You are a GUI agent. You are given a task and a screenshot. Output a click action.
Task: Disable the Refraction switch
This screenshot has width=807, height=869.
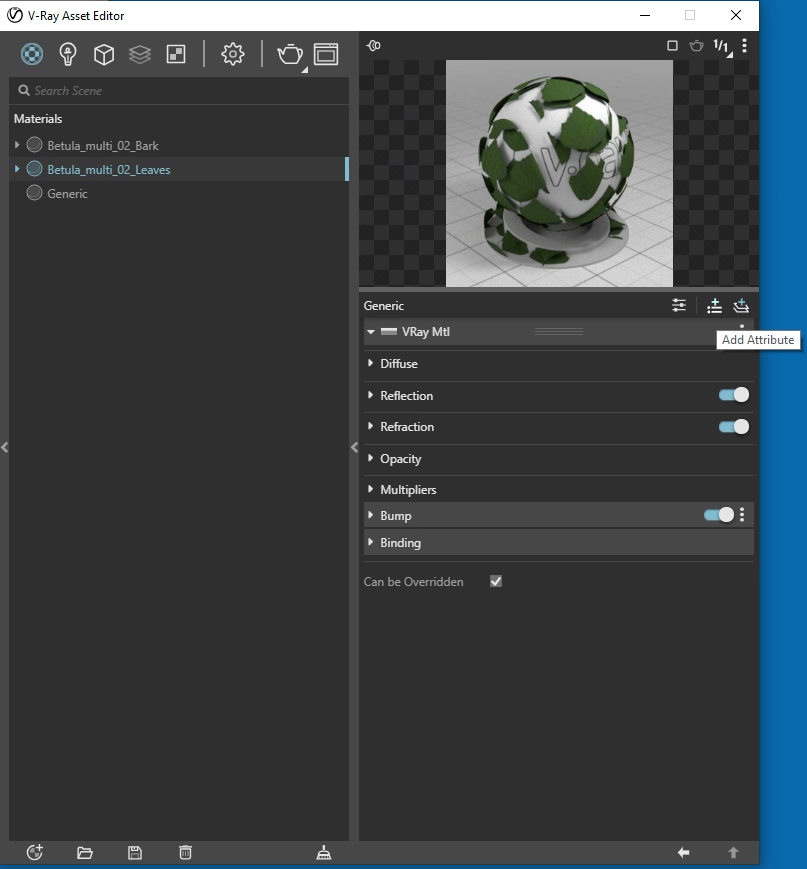(x=734, y=427)
